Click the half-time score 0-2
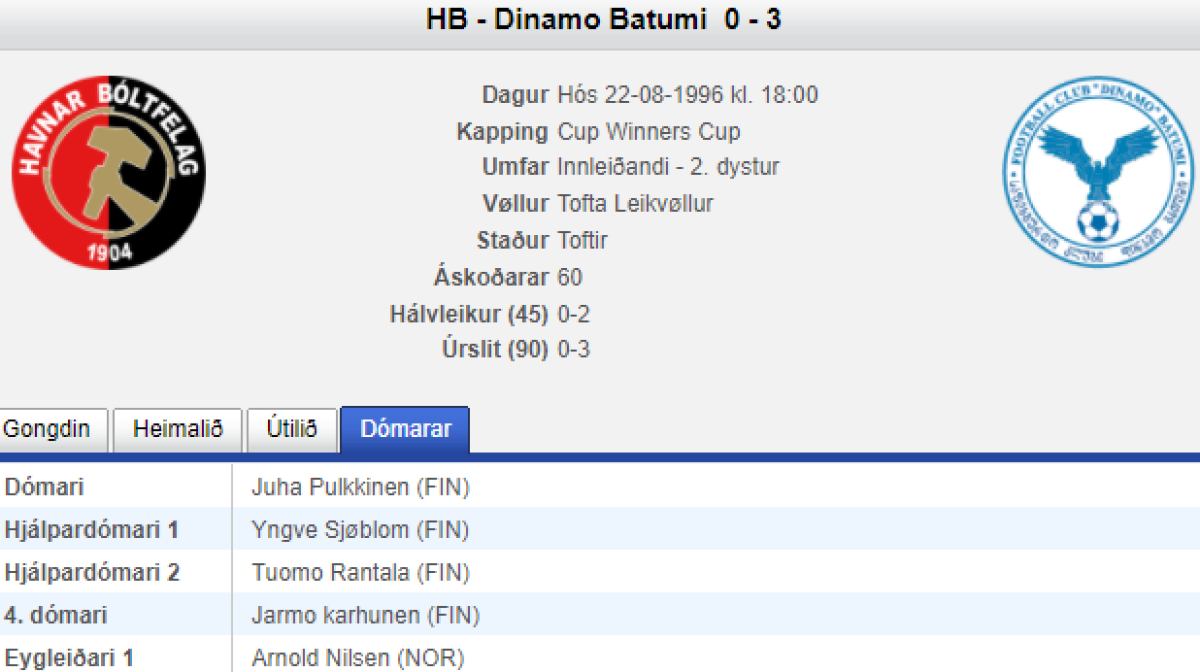The image size is (1200, 672). pyautogui.click(x=574, y=314)
